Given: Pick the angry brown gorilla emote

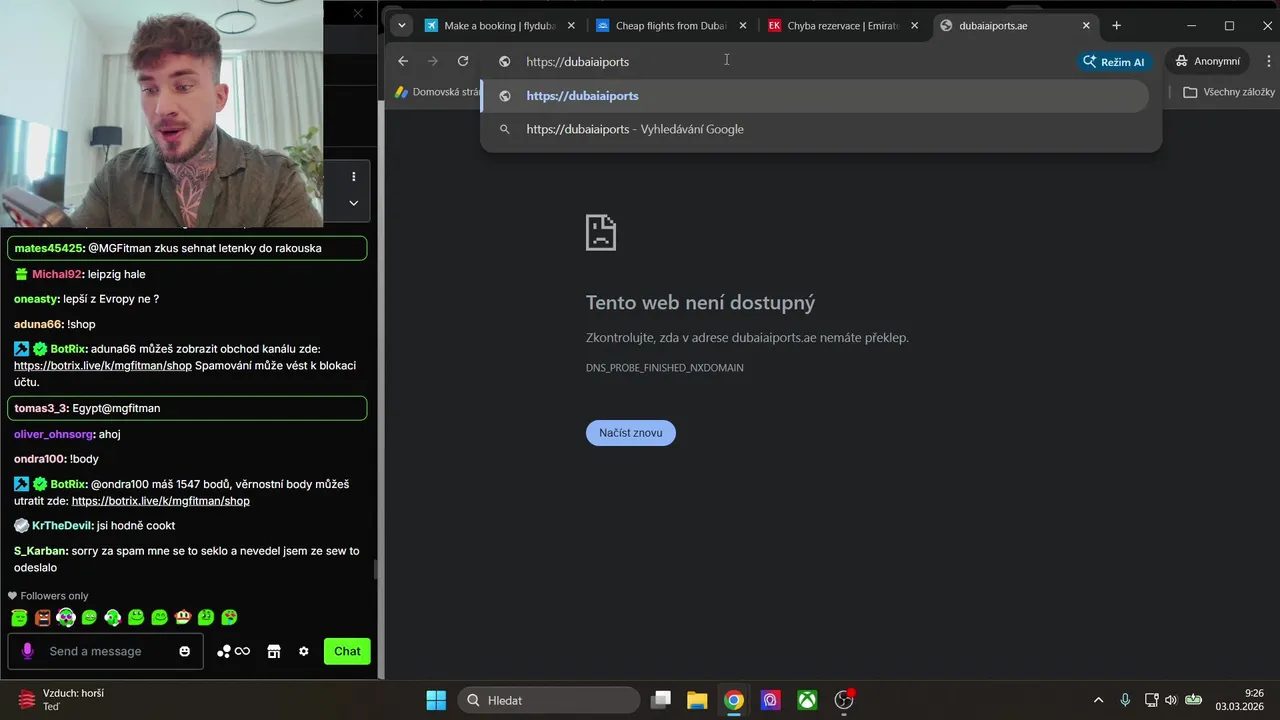Looking at the screenshot, I should 43,618.
